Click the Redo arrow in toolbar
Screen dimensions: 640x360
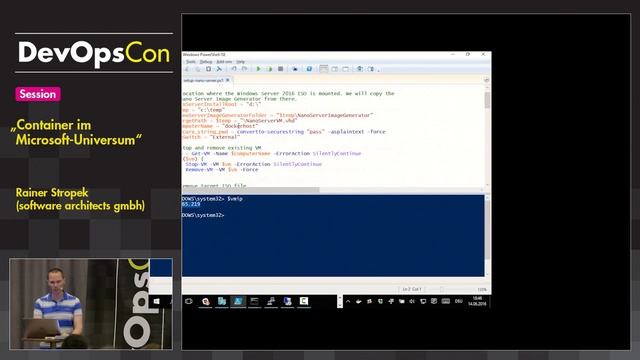click(244, 69)
